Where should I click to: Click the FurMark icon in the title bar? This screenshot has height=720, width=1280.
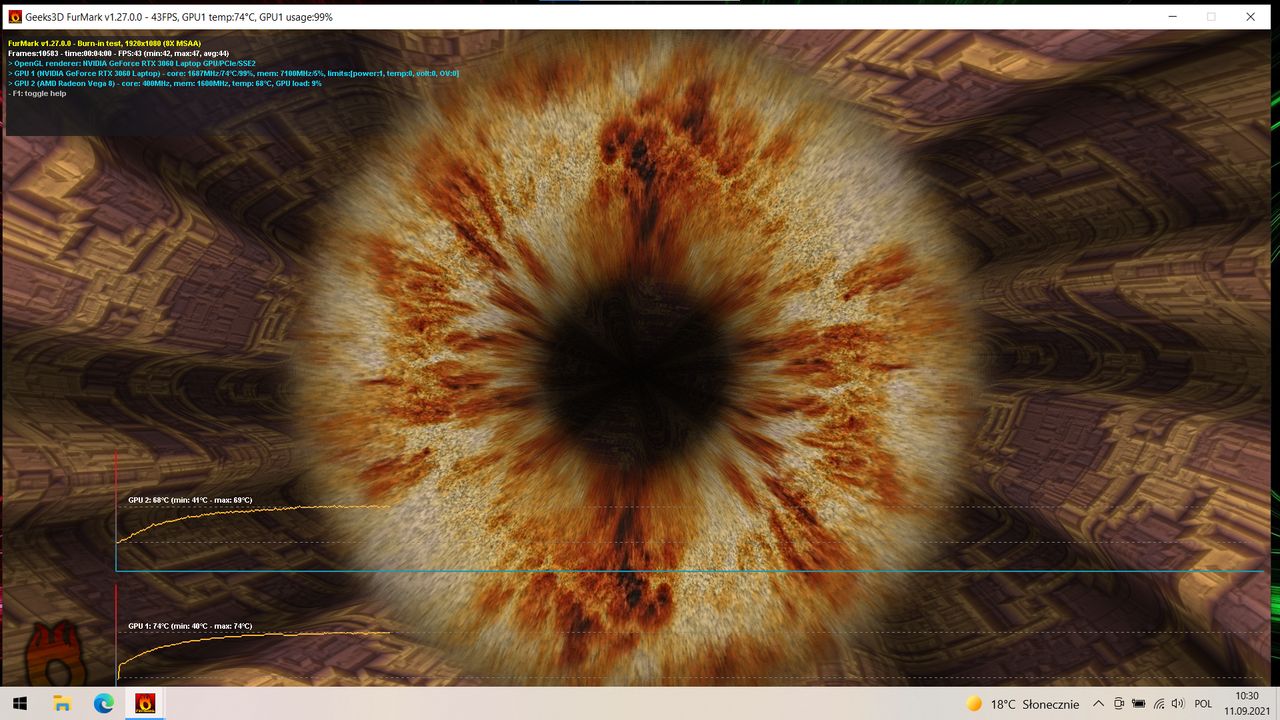point(14,17)
